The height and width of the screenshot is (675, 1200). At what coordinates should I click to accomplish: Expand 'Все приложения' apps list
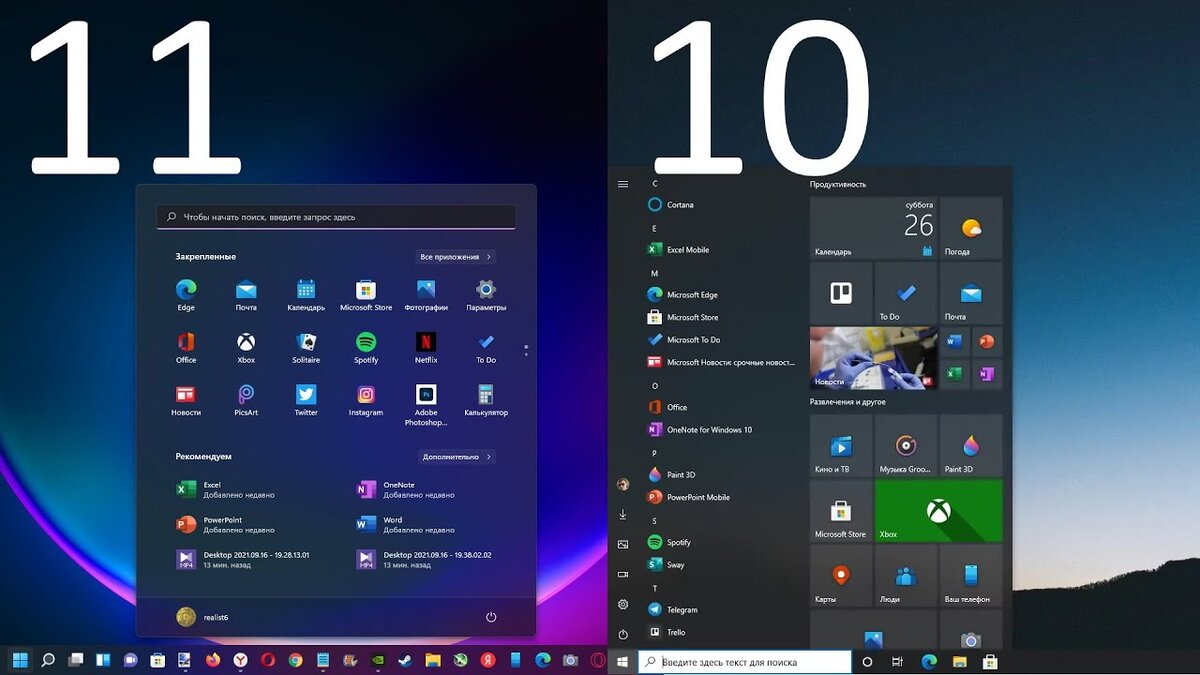(x=456, y=257)
